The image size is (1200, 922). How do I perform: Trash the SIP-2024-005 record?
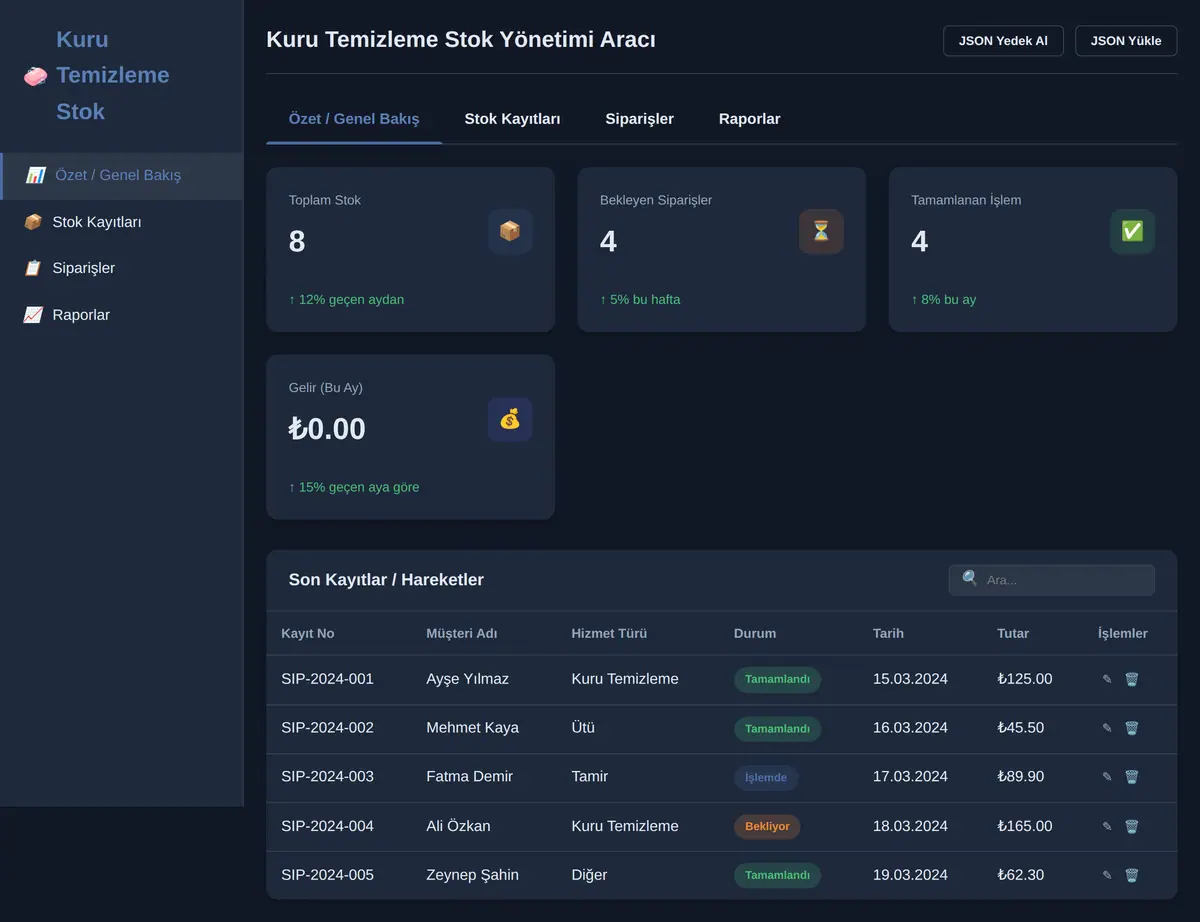(1132, 875)
